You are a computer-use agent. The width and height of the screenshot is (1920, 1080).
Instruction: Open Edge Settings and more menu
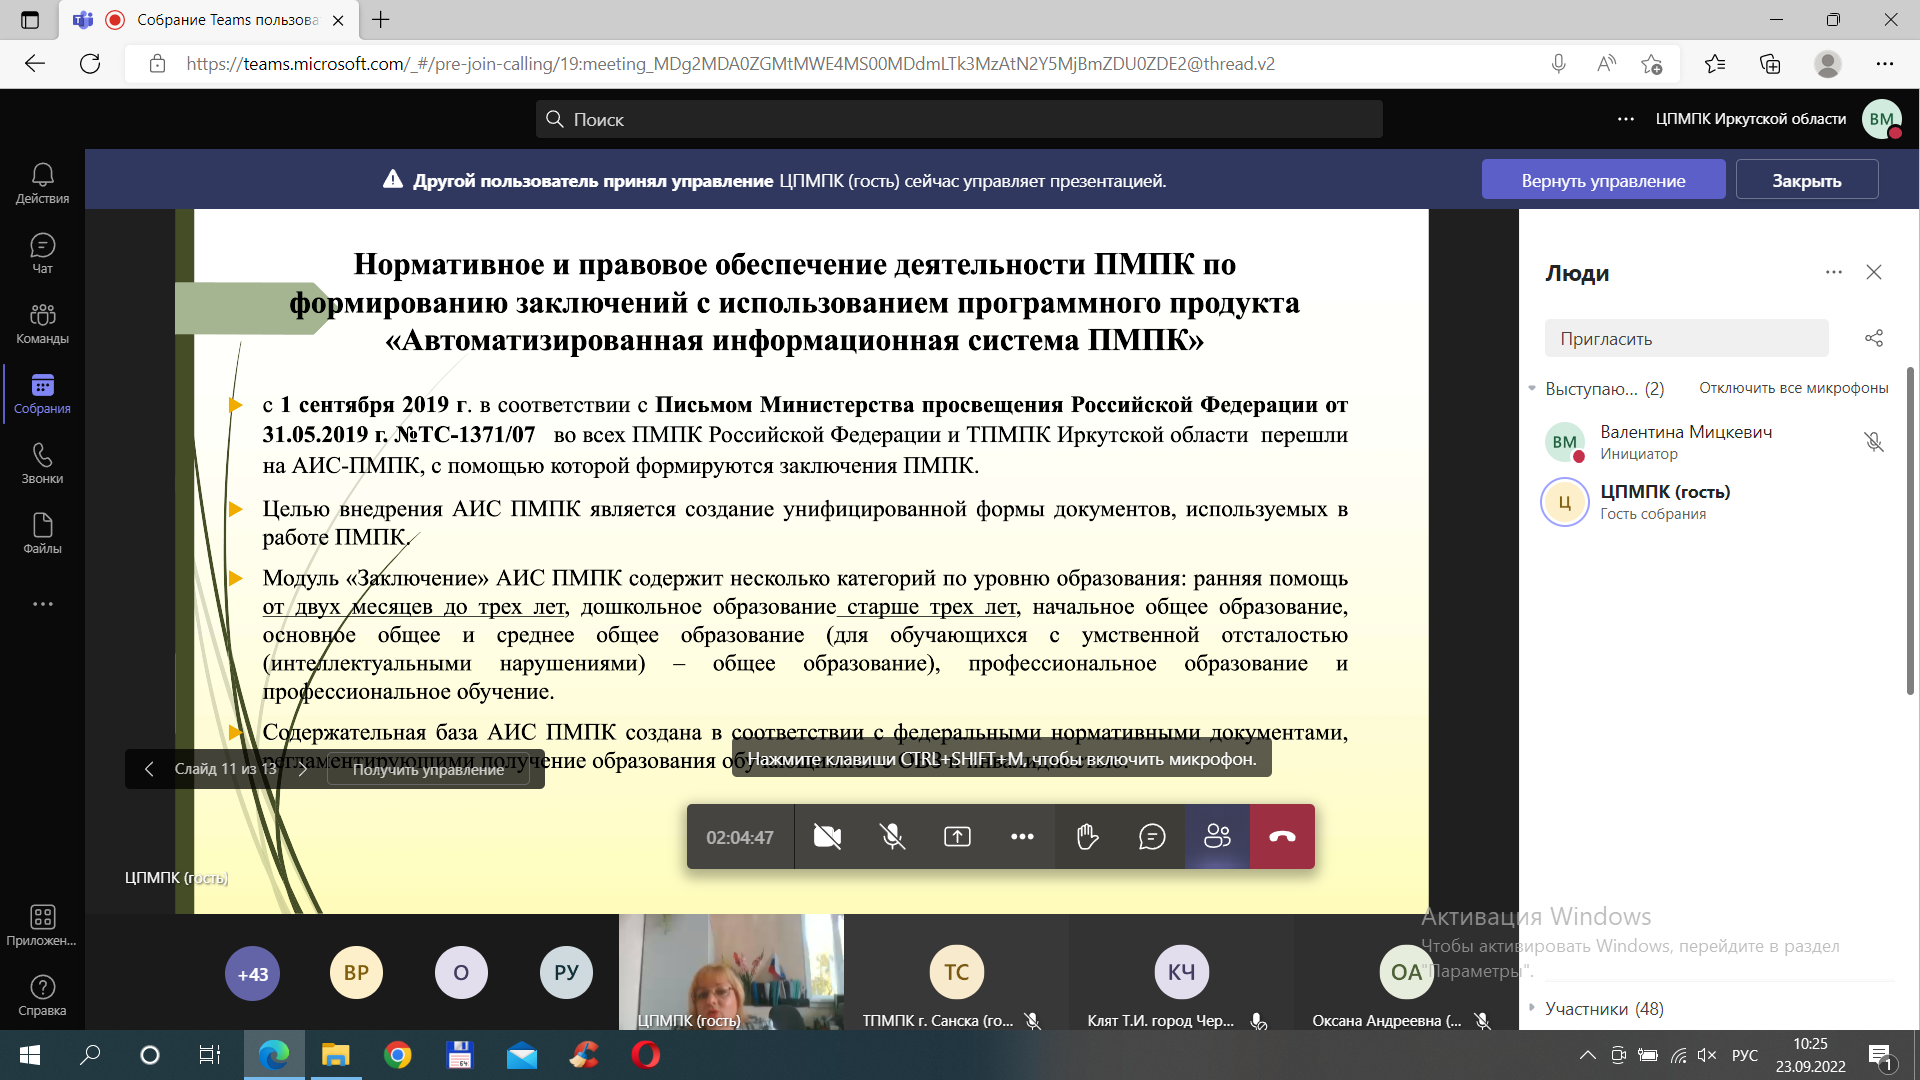[x=1885, y=64]
